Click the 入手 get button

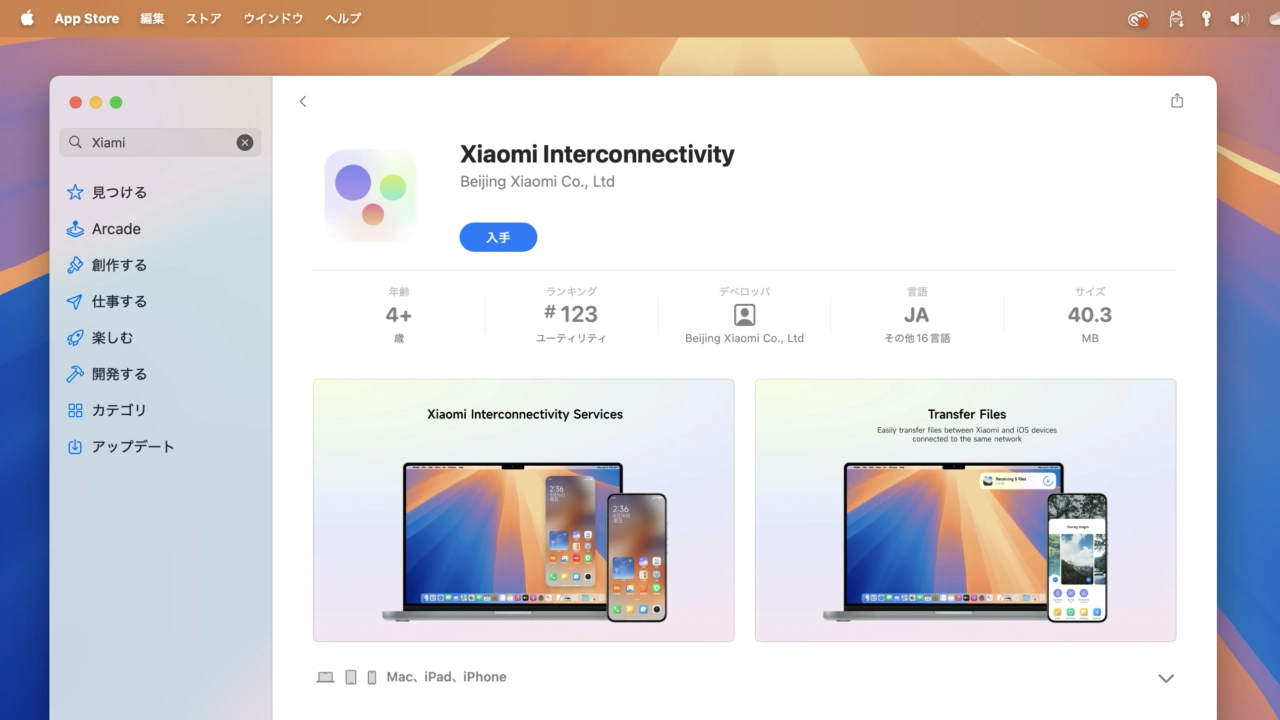click(x=498, y=237)
